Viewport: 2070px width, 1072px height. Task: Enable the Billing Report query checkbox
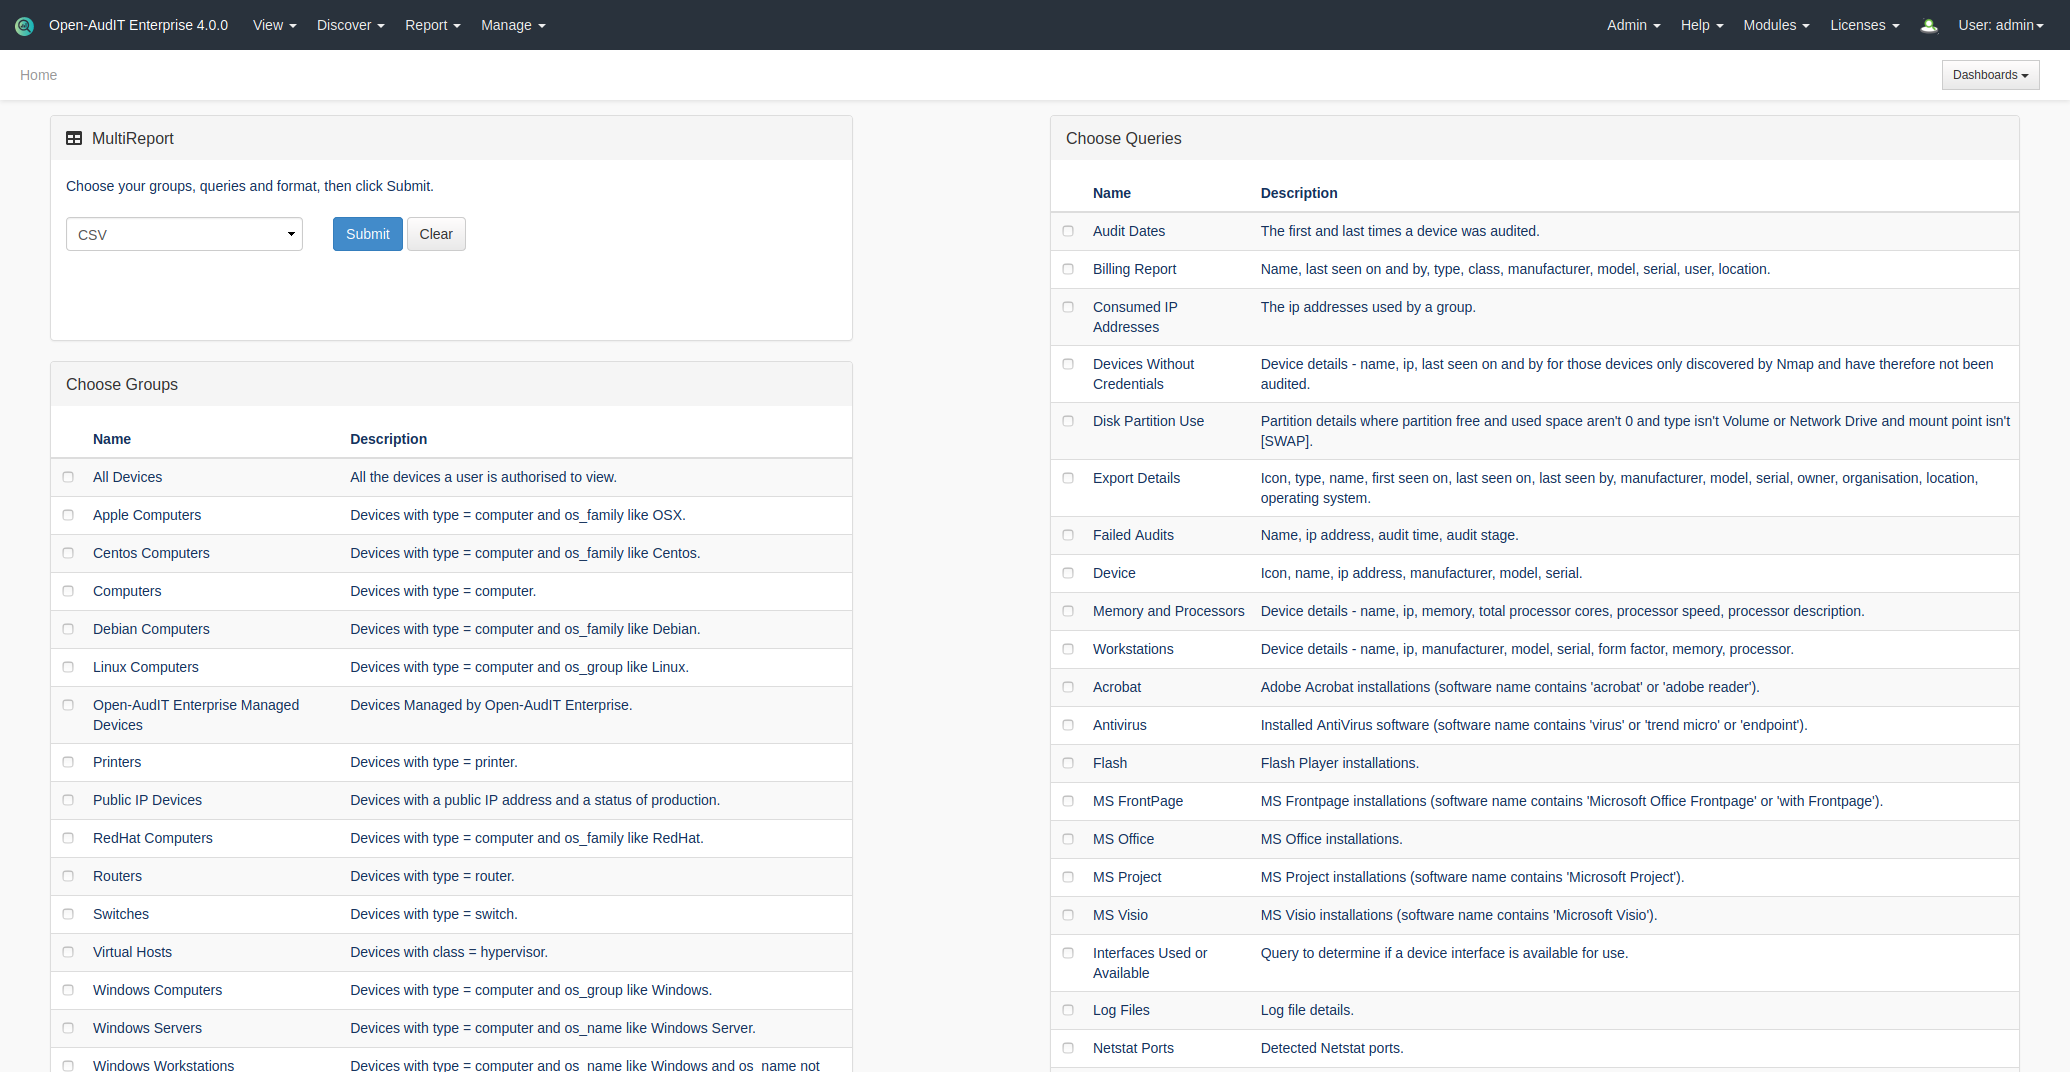[1068, 269]
